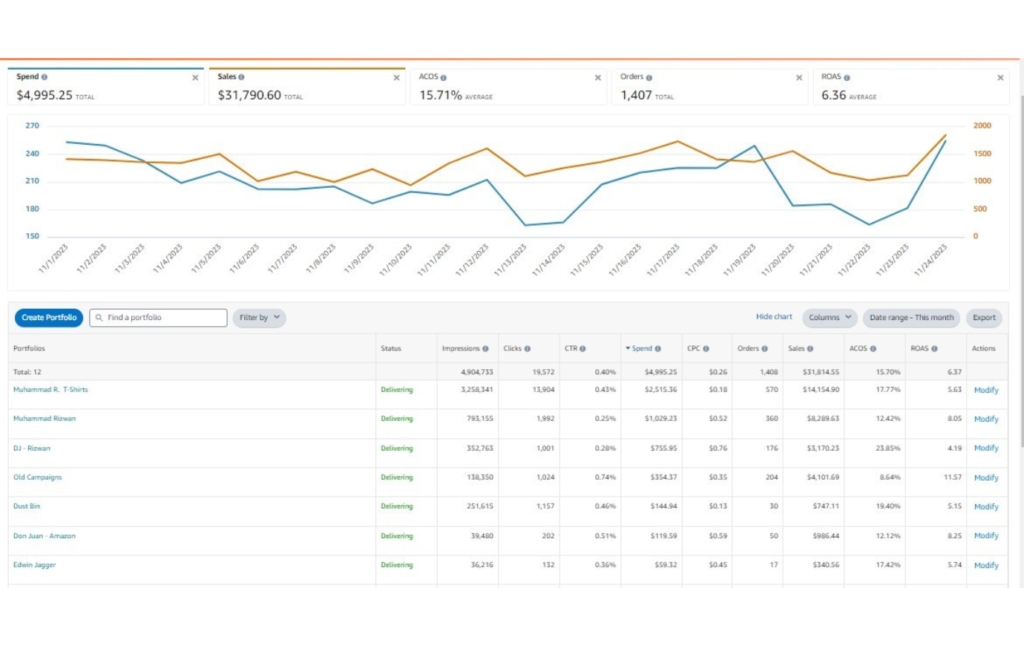Viewport: 1024px width, 646px height.
Task: Select the Spend metric card
Action: 106,86
